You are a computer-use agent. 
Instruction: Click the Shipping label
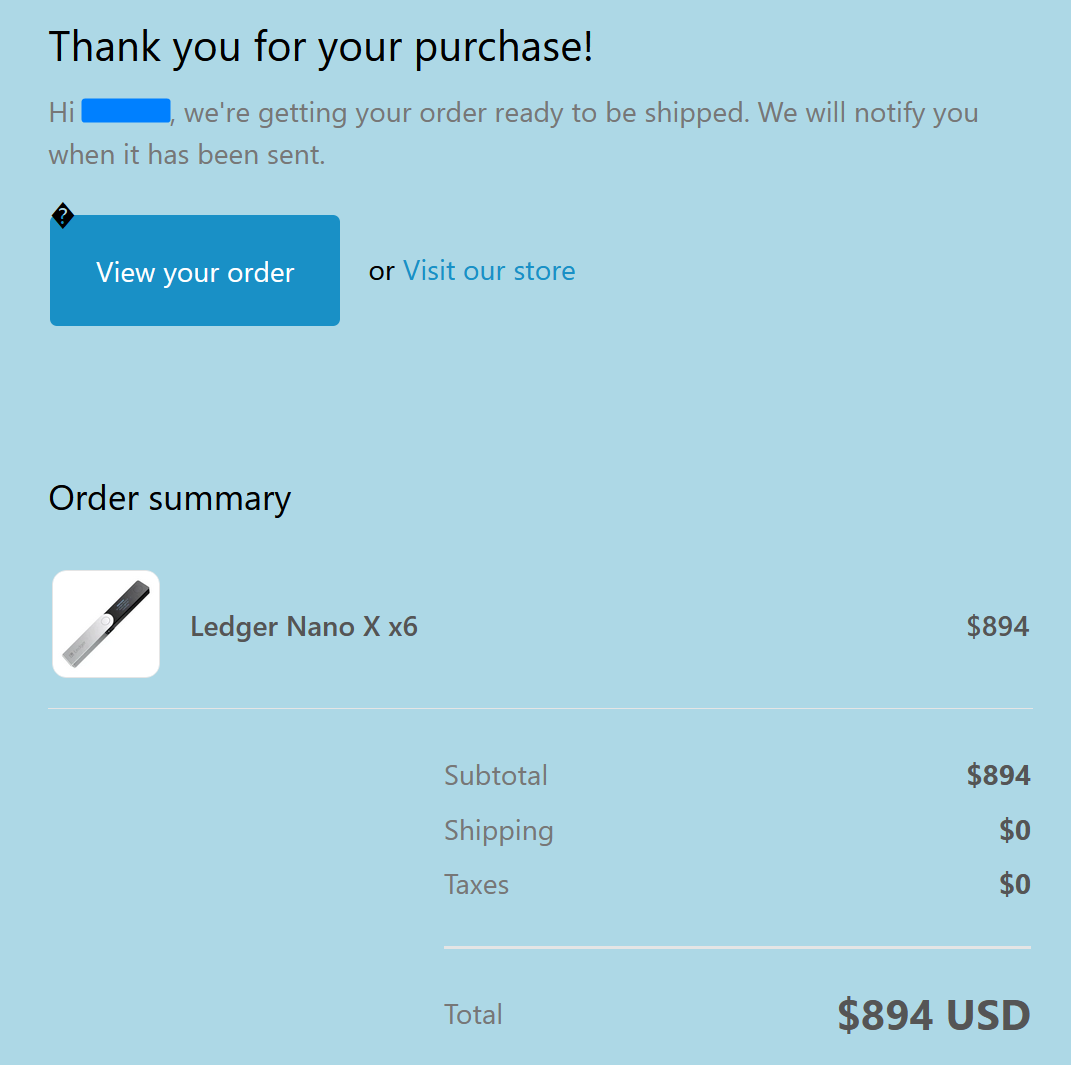499,831
